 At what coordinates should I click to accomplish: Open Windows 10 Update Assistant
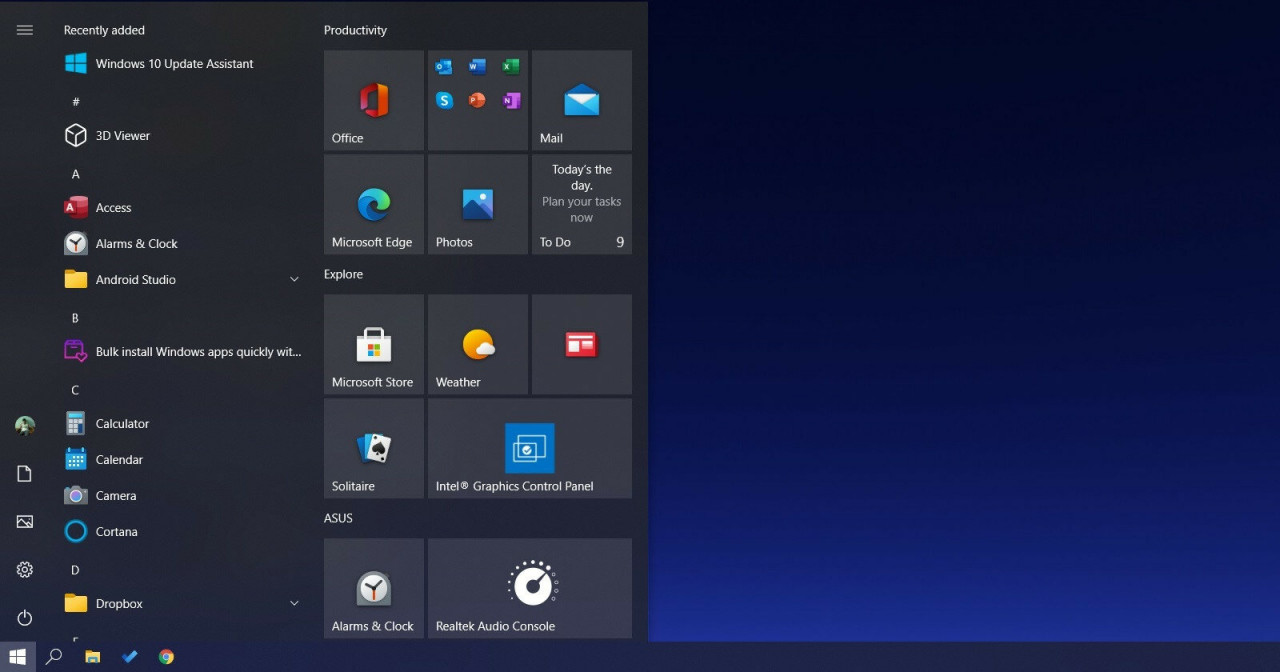[174, 64]
